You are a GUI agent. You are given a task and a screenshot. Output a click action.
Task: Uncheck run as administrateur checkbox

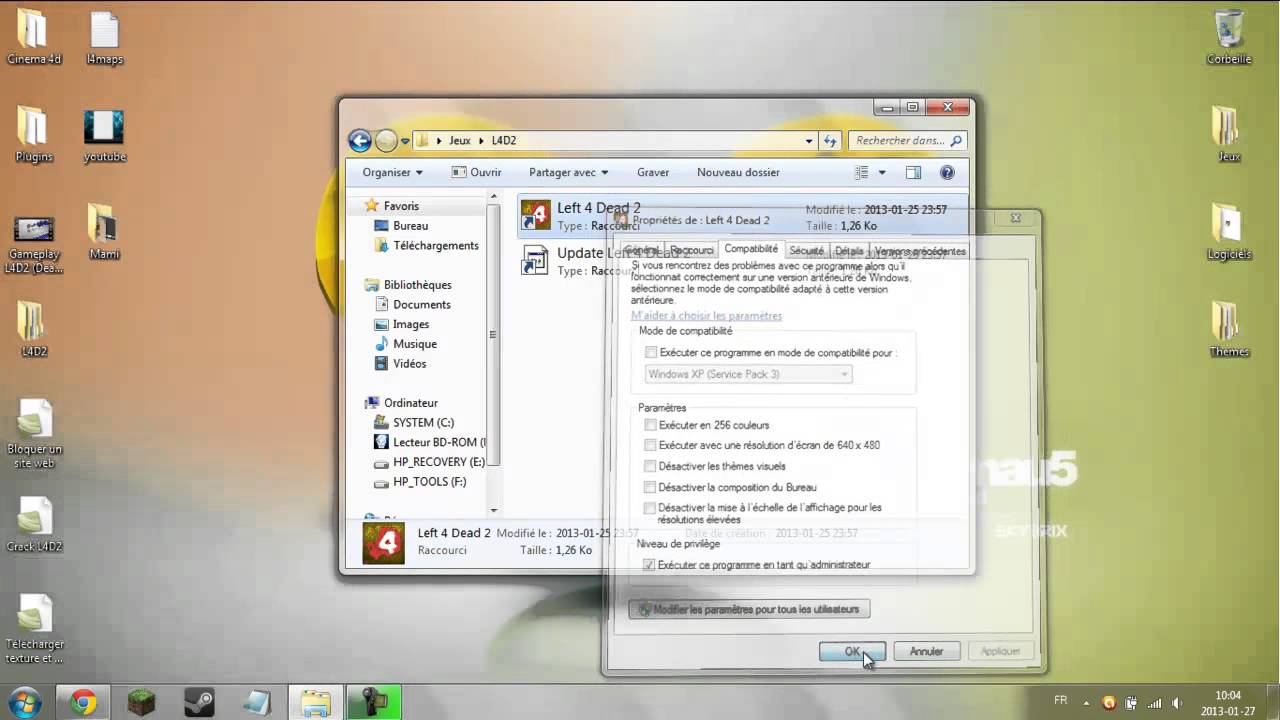click(649, 565)
